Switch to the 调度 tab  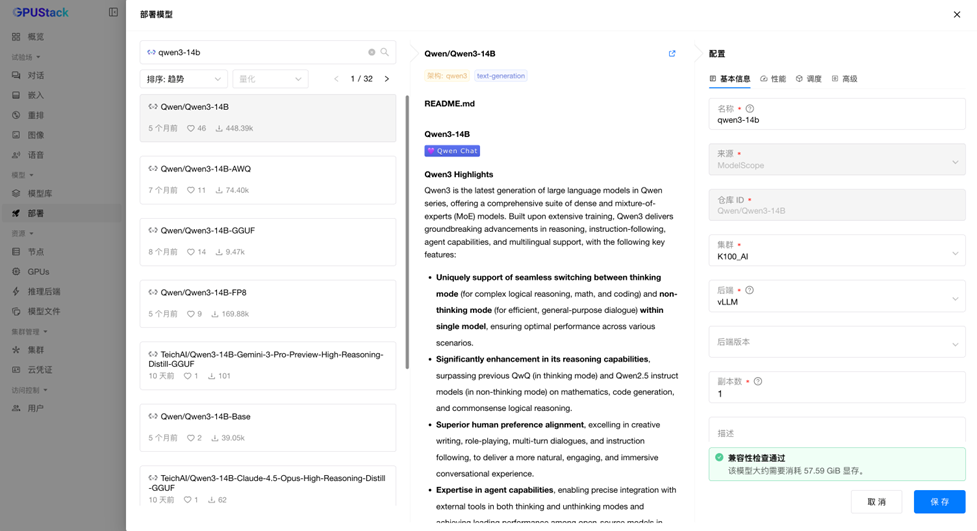tap(808, 79)
